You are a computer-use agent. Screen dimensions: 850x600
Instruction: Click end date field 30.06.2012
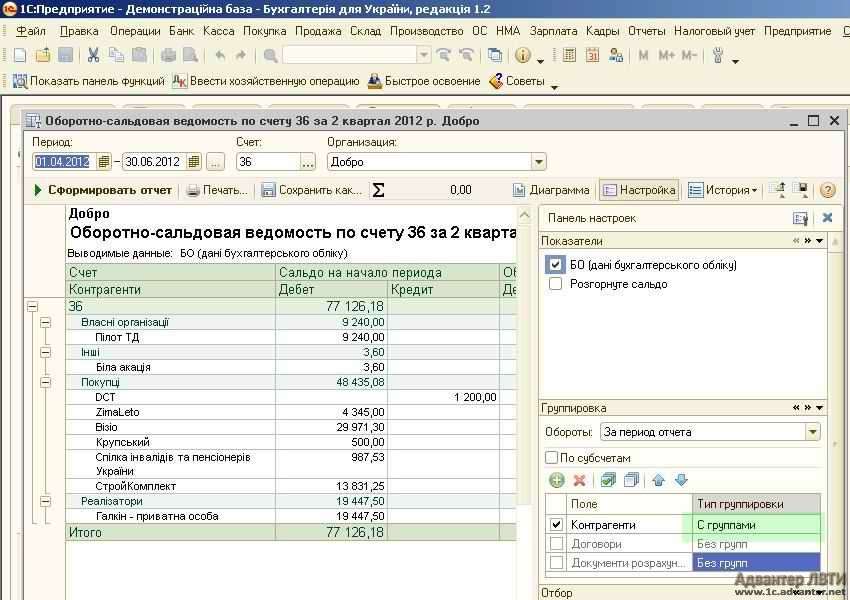click(x=154, y=162)
